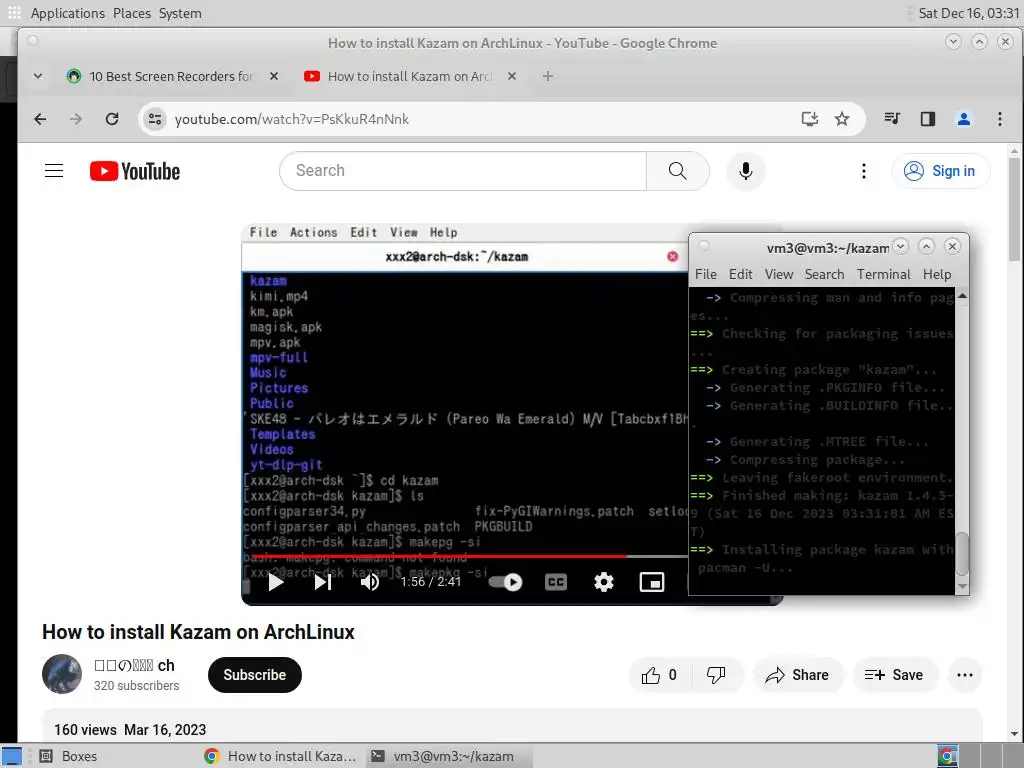Click the channel avatar thumbnail
Viewport: 1024px width, 768px height.
click(x=62, y=674)
